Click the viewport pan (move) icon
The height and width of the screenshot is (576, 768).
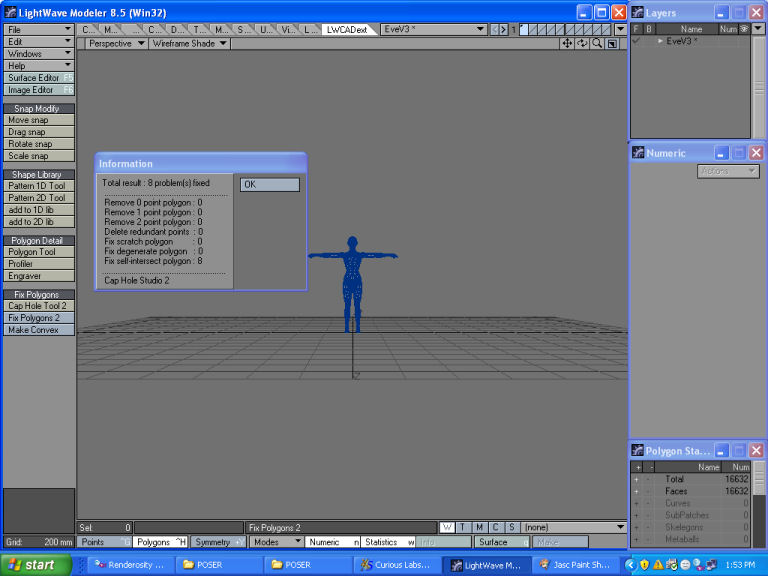coord(567,44)
